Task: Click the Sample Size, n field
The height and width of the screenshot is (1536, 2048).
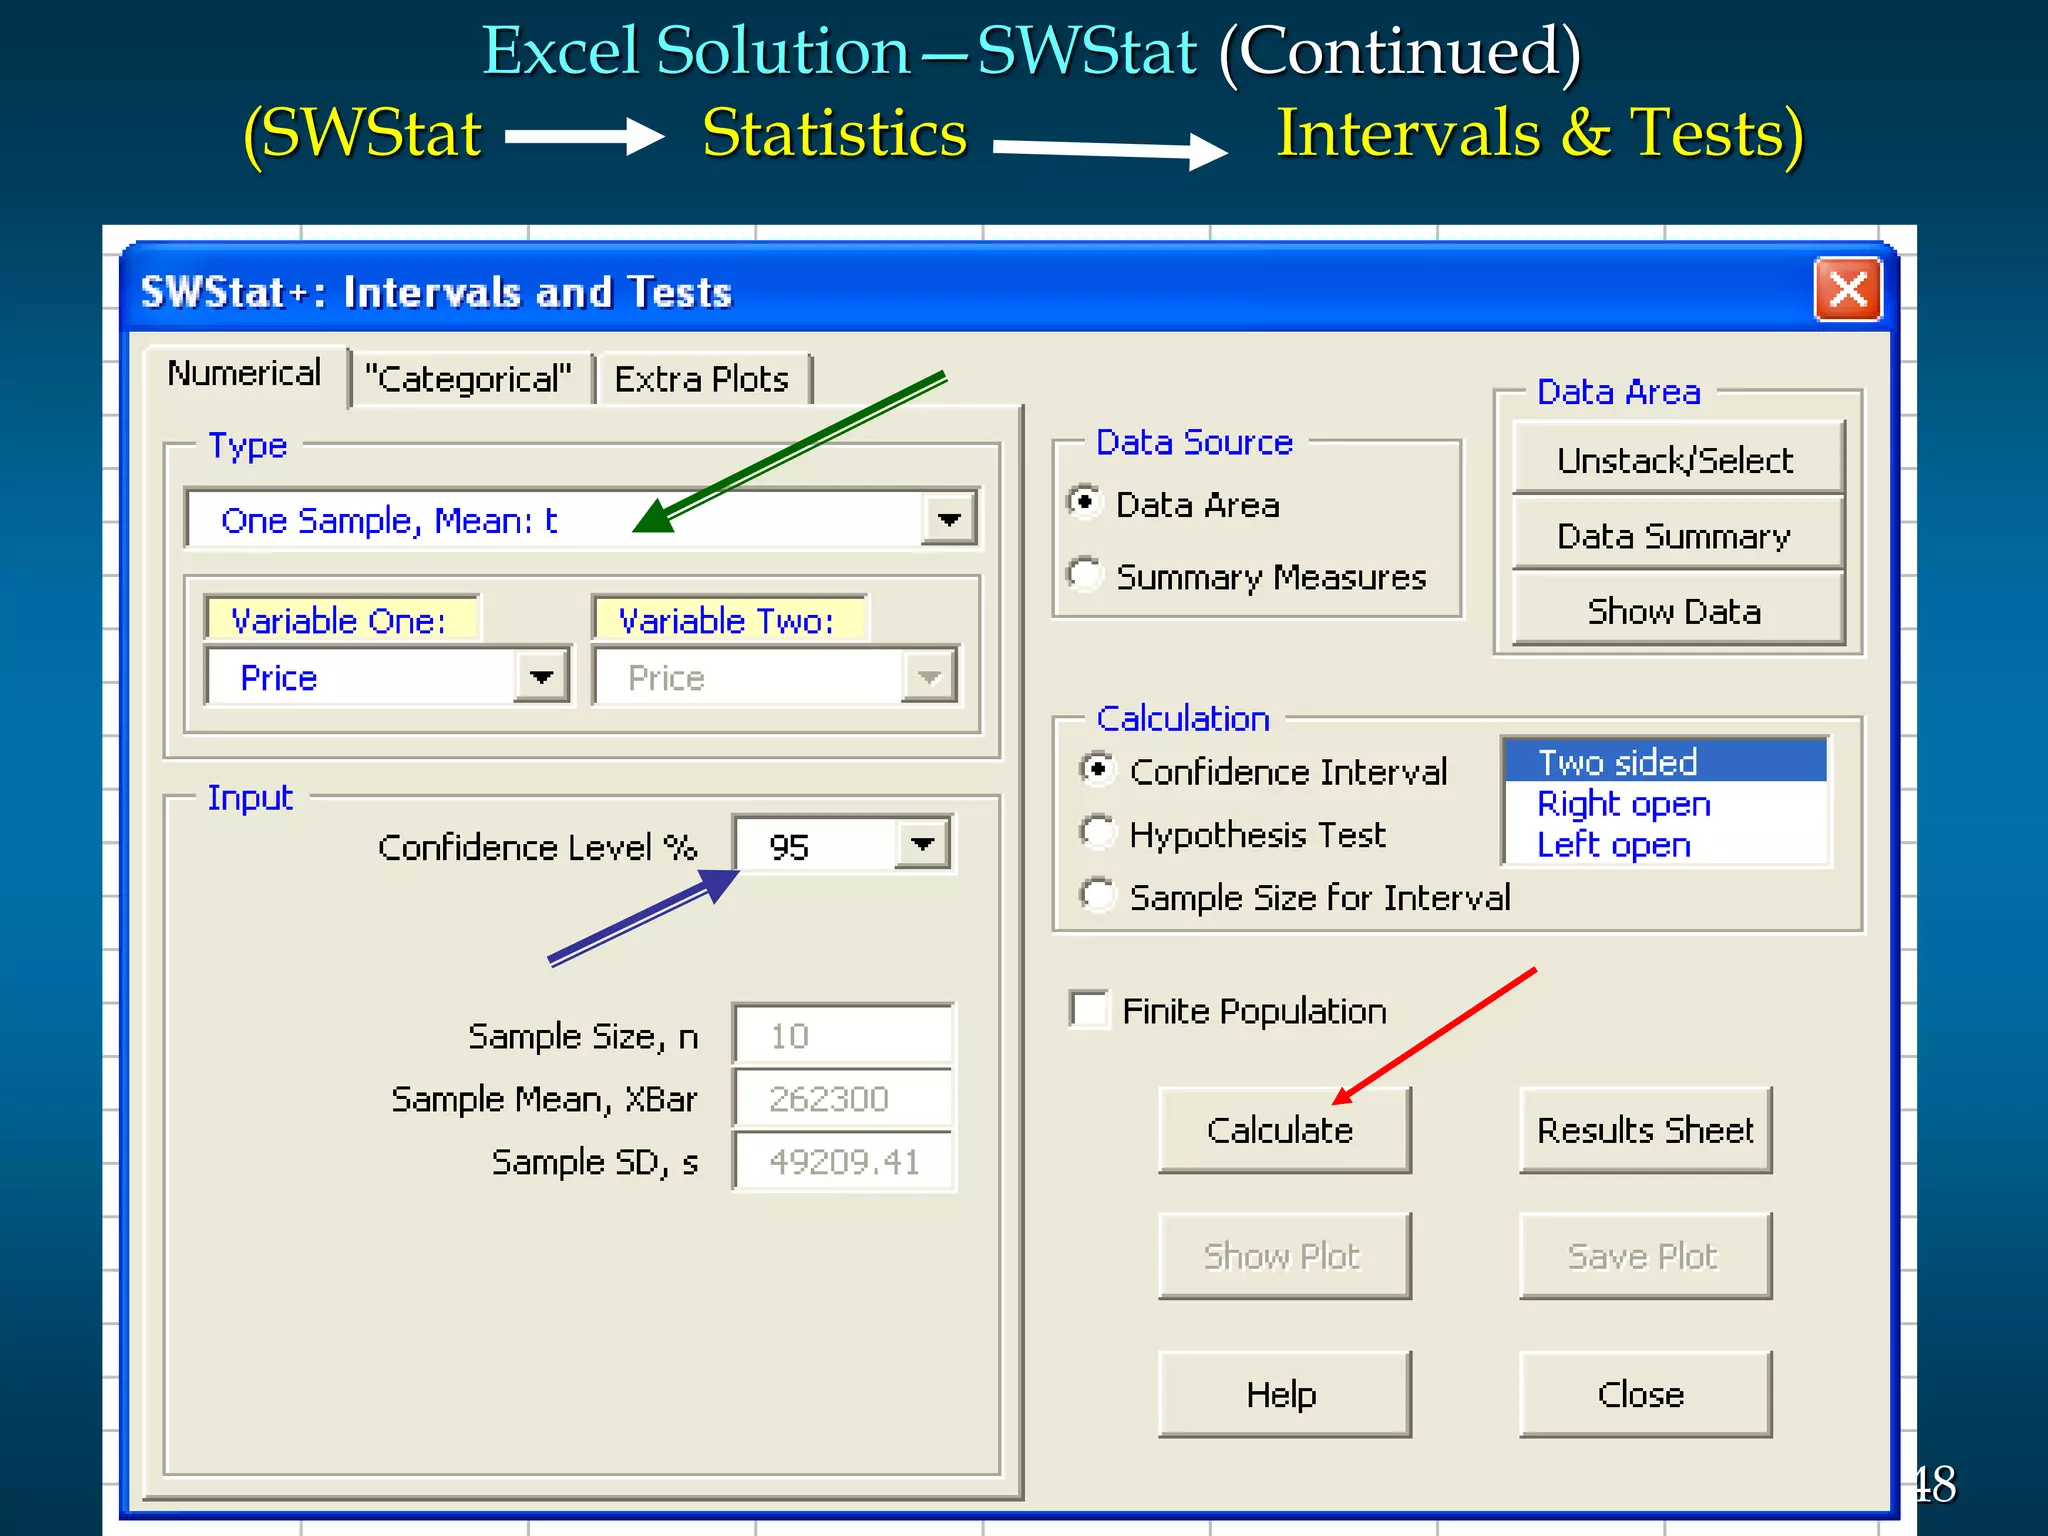Action: click(844, 1035)
